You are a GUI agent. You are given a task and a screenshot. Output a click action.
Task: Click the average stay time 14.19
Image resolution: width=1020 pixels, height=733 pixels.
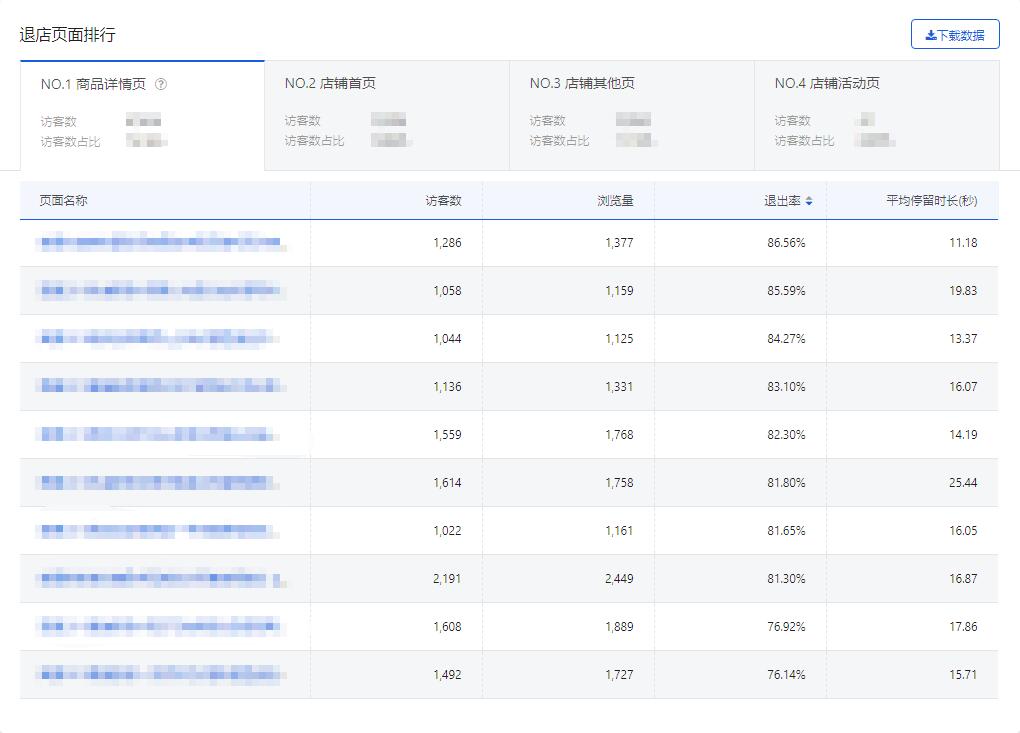tap(963, 434)
